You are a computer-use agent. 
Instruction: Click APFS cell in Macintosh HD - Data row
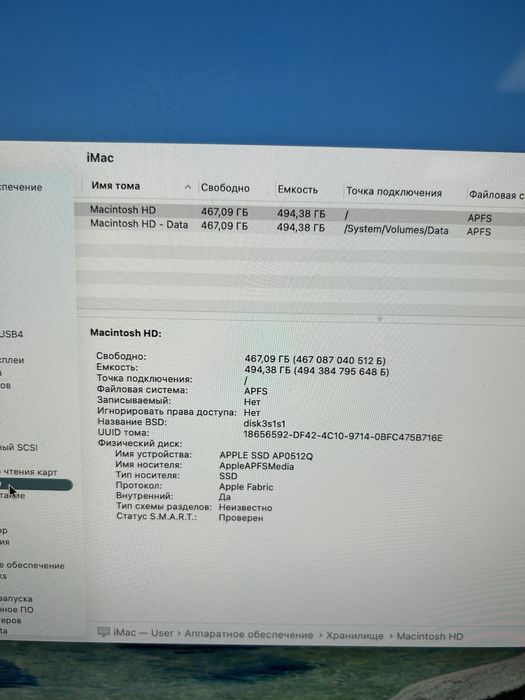tap(479, 232)
